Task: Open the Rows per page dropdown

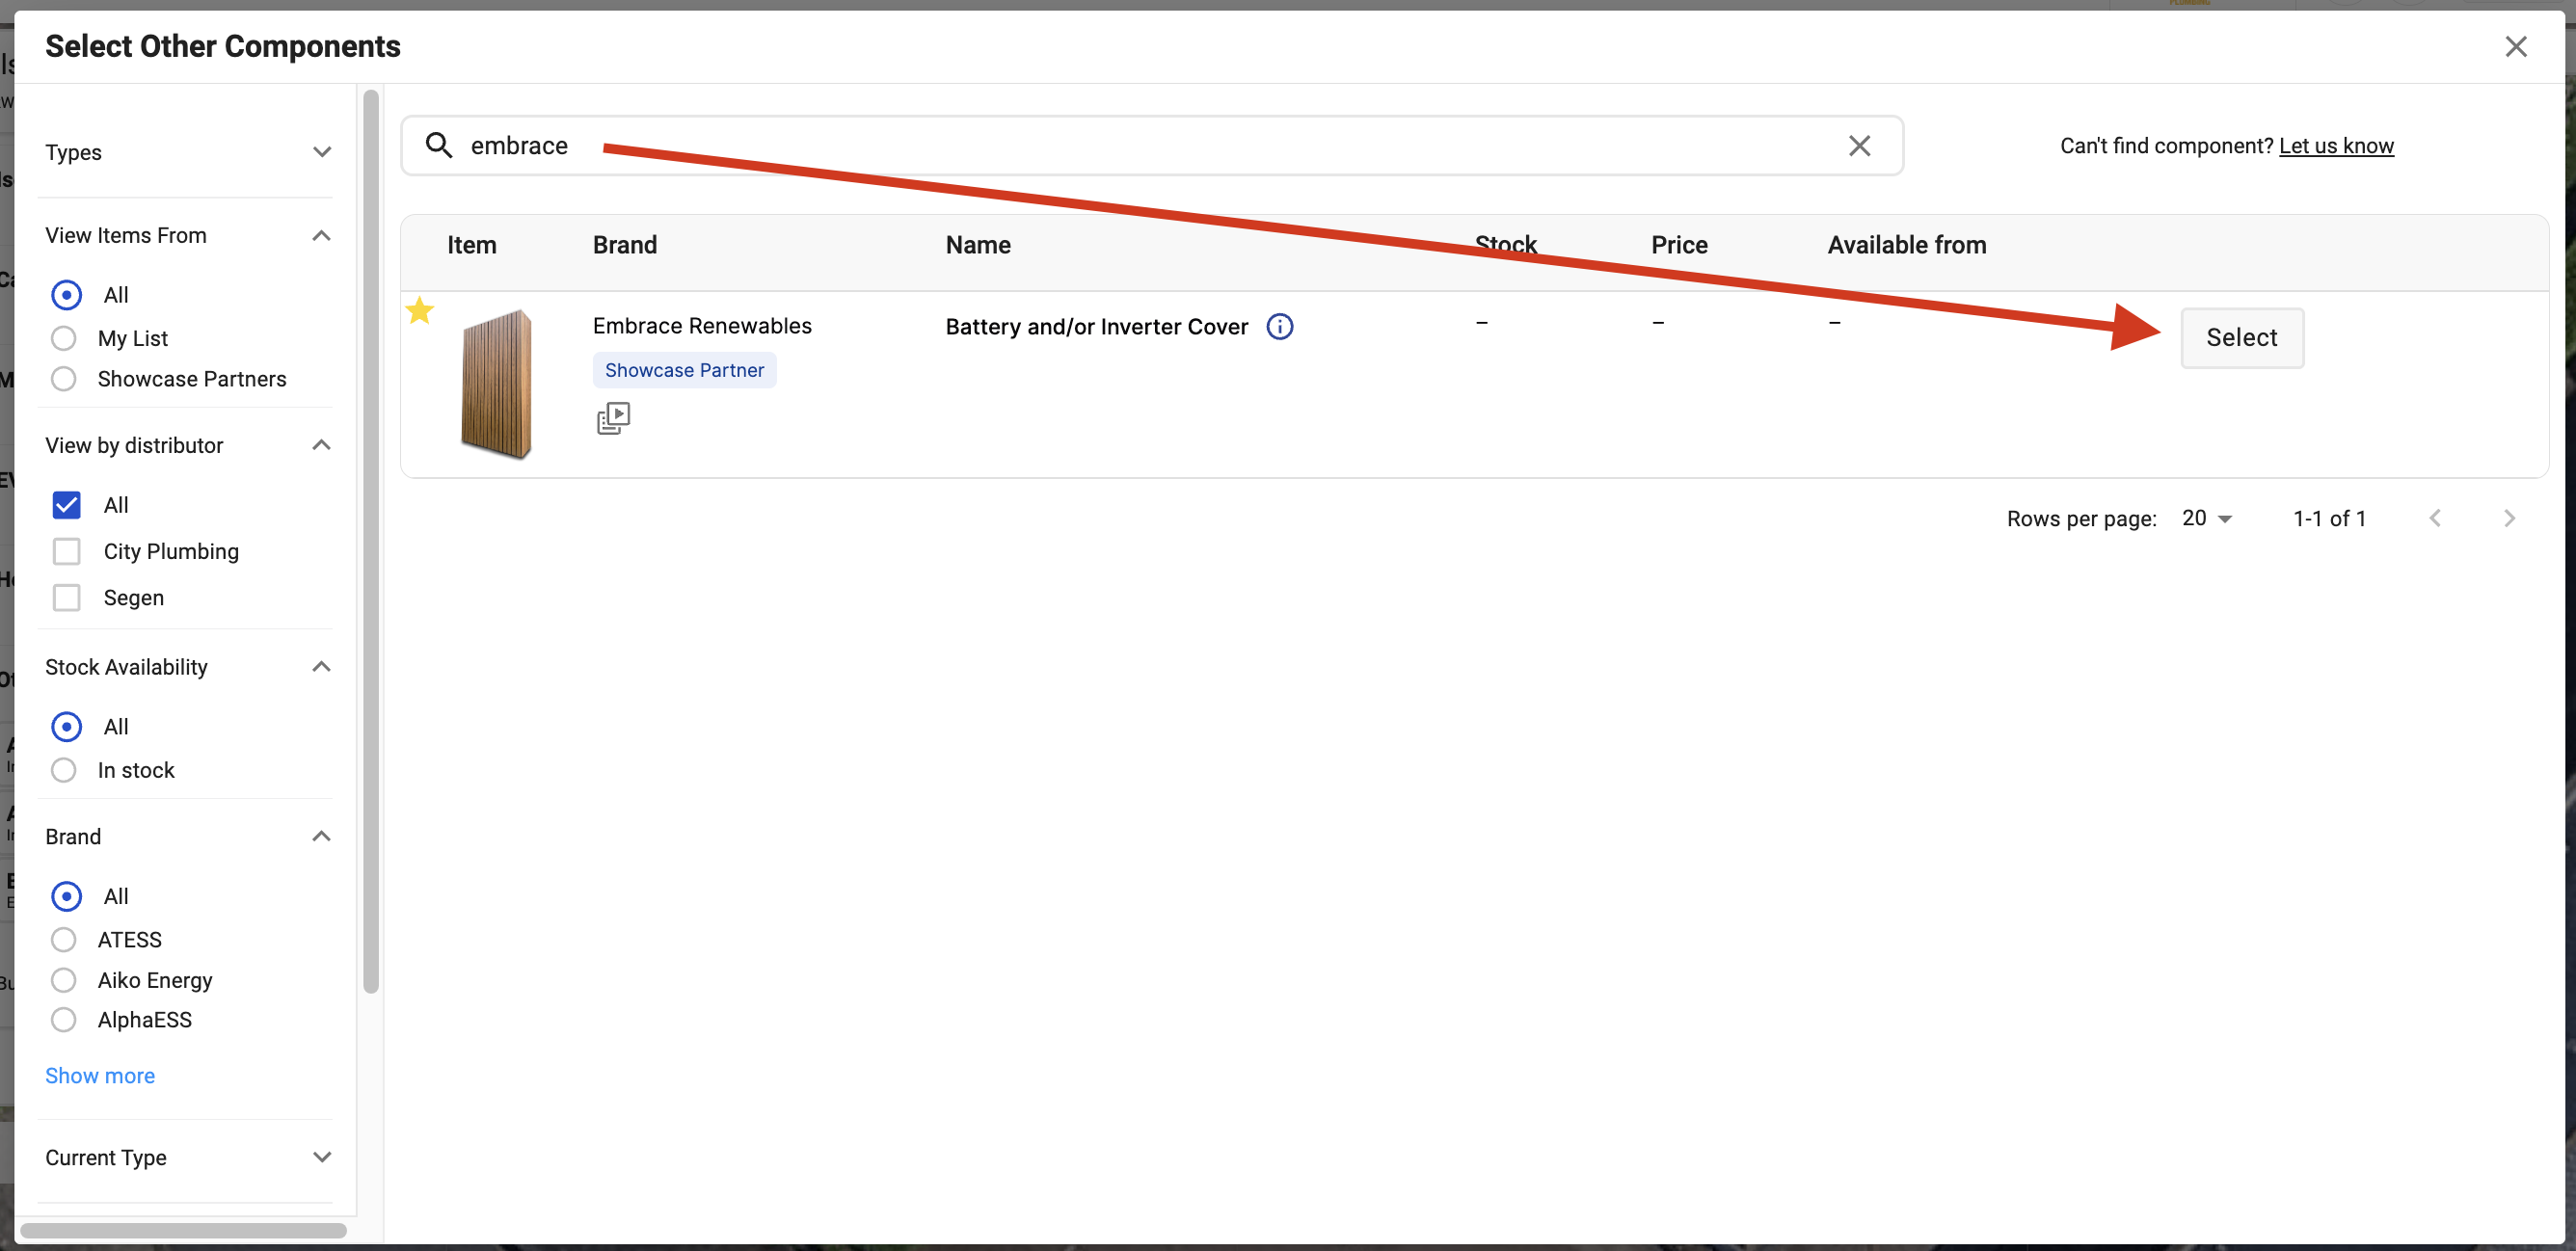Action: (x=2207, y=518)
